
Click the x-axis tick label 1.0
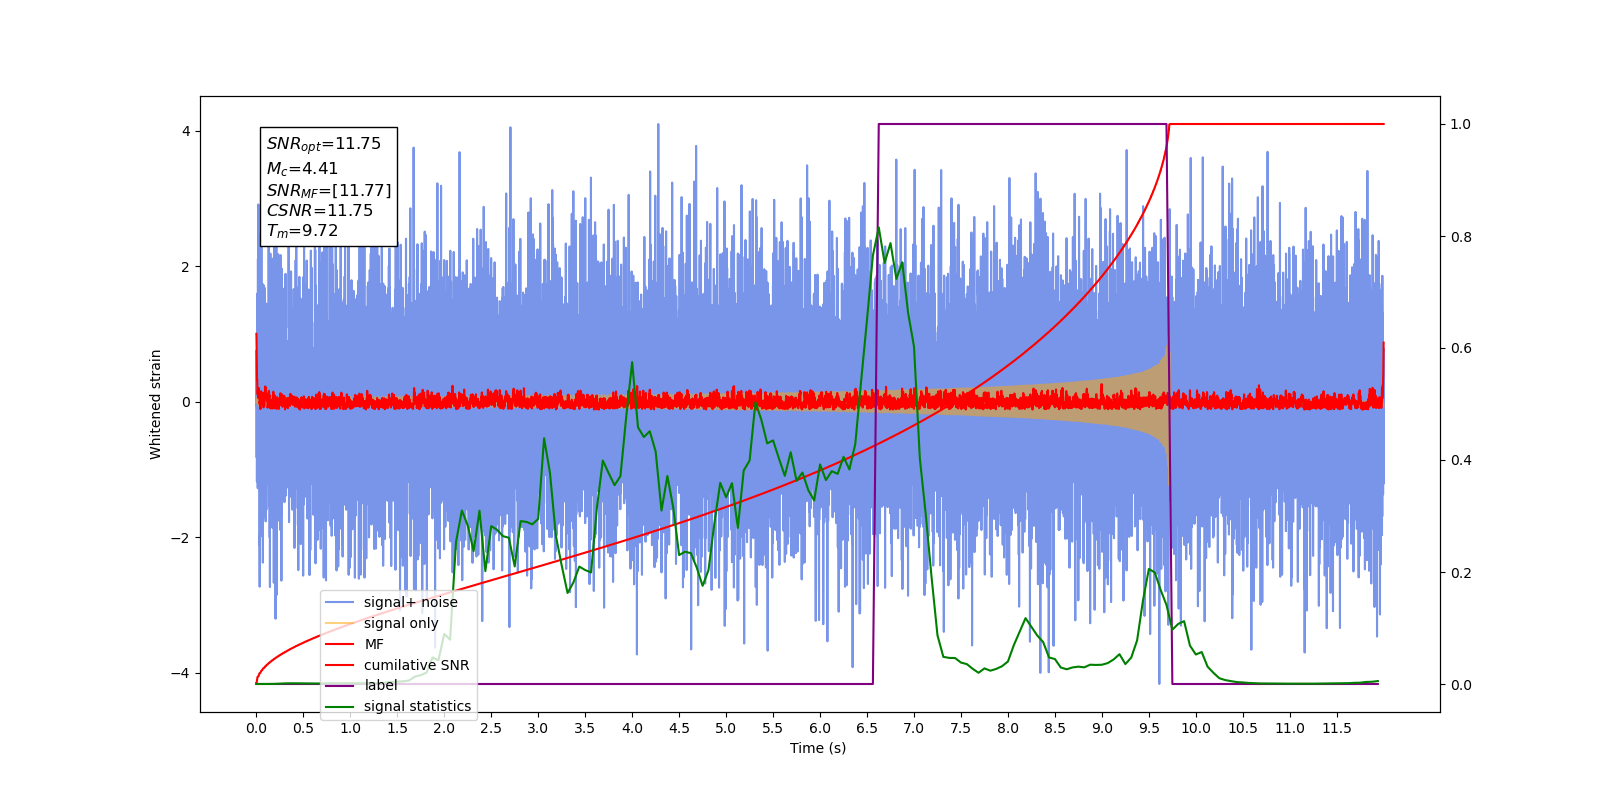(350, 728)
